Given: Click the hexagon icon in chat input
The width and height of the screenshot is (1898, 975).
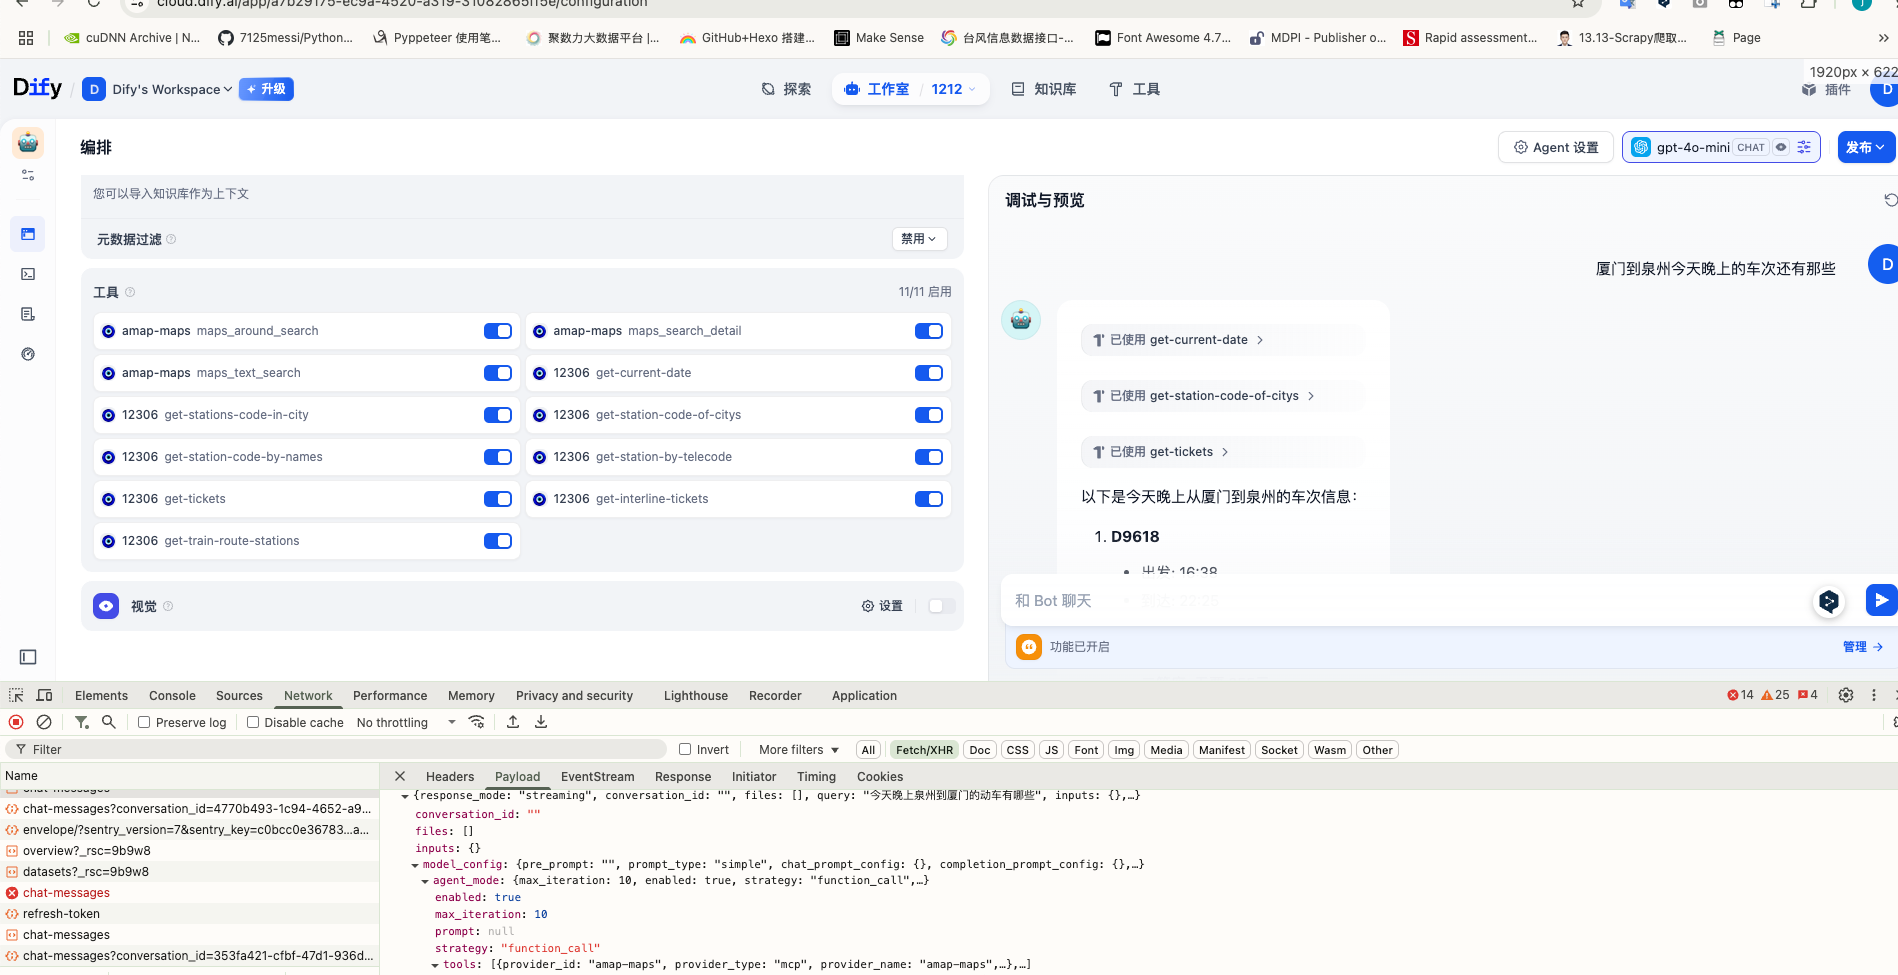Looking at the screenshot, I should point(1829,601).
